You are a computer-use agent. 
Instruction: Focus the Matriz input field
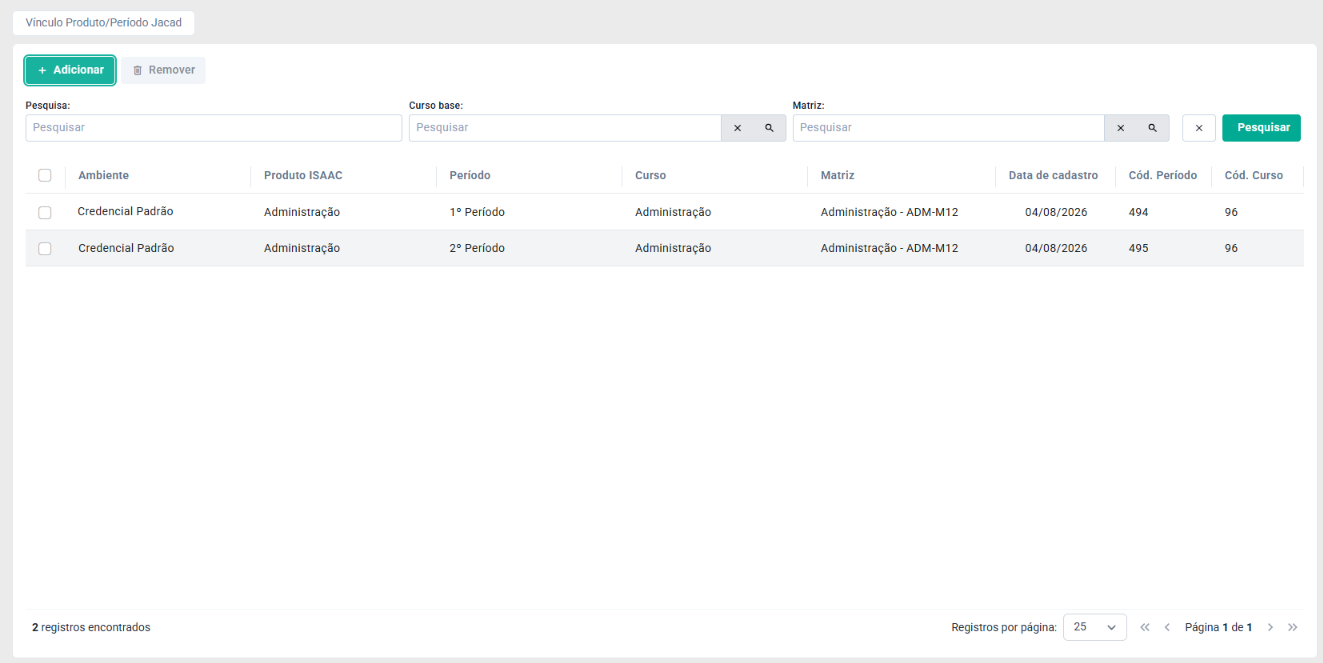tap(949, 128)
